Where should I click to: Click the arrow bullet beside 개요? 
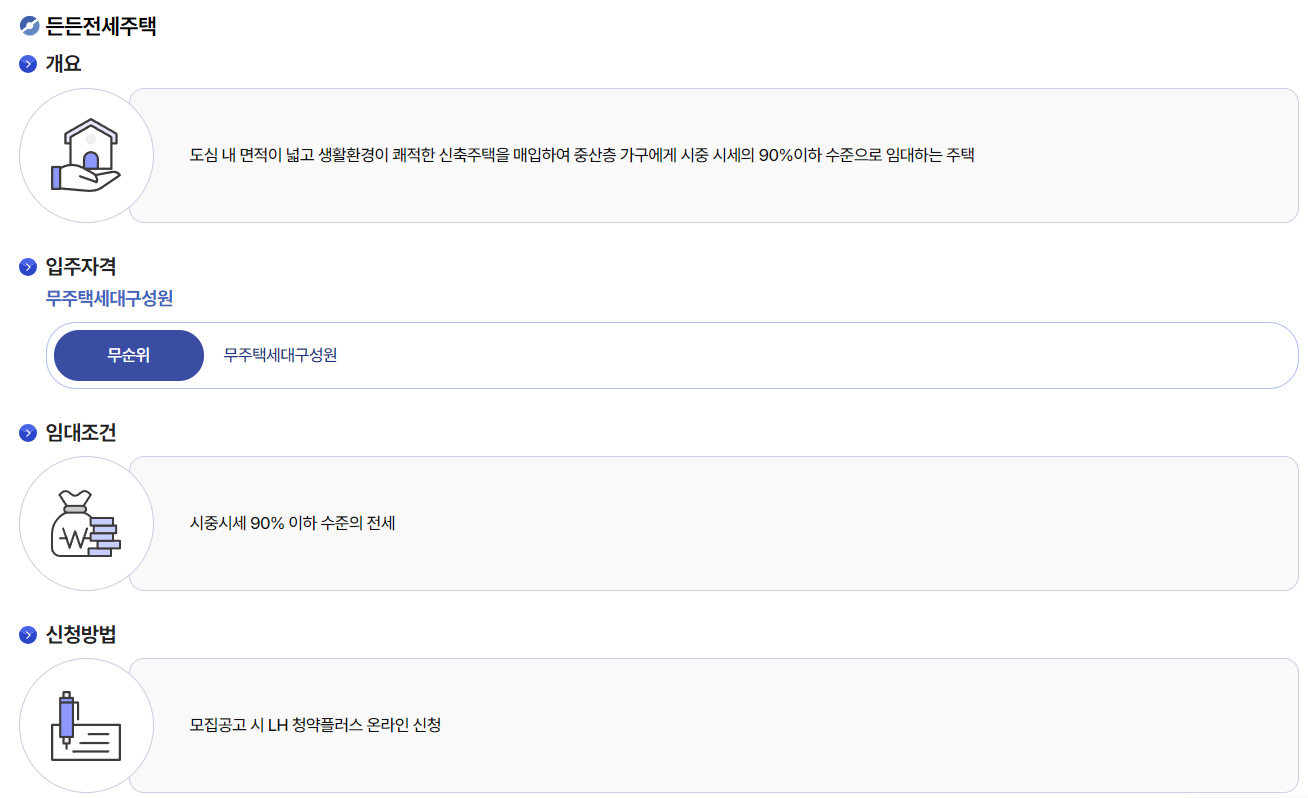pos(28,65)
